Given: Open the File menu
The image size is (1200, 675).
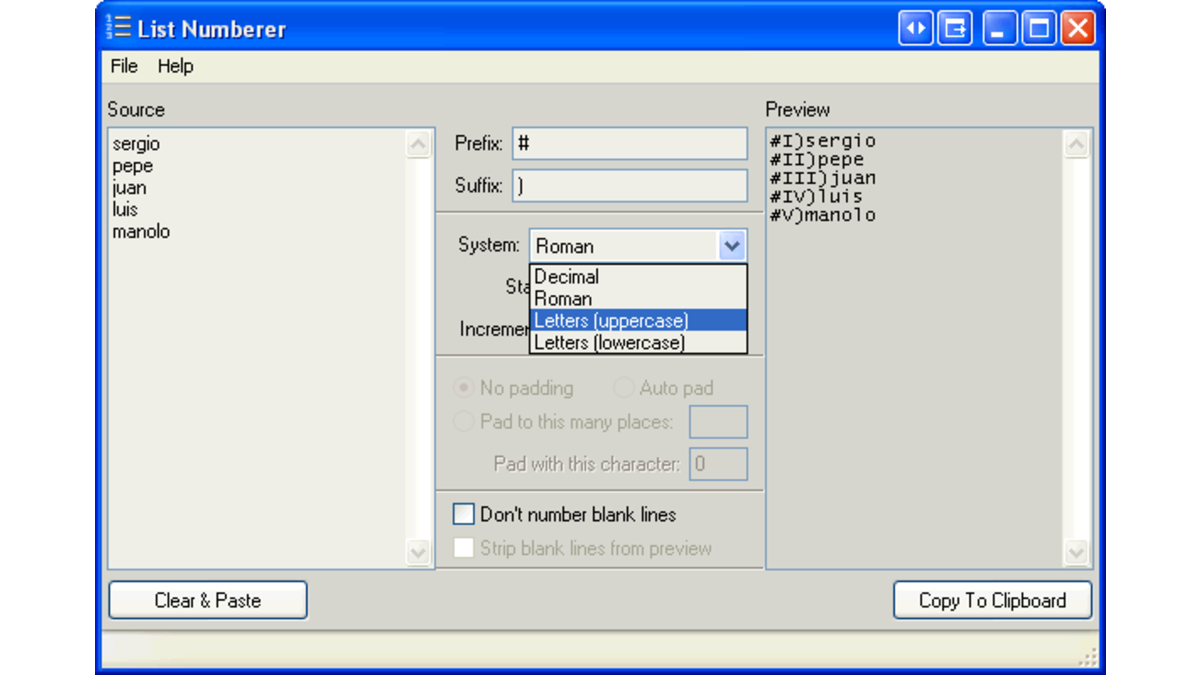Looking at the screenshot, I should [124, 66].
